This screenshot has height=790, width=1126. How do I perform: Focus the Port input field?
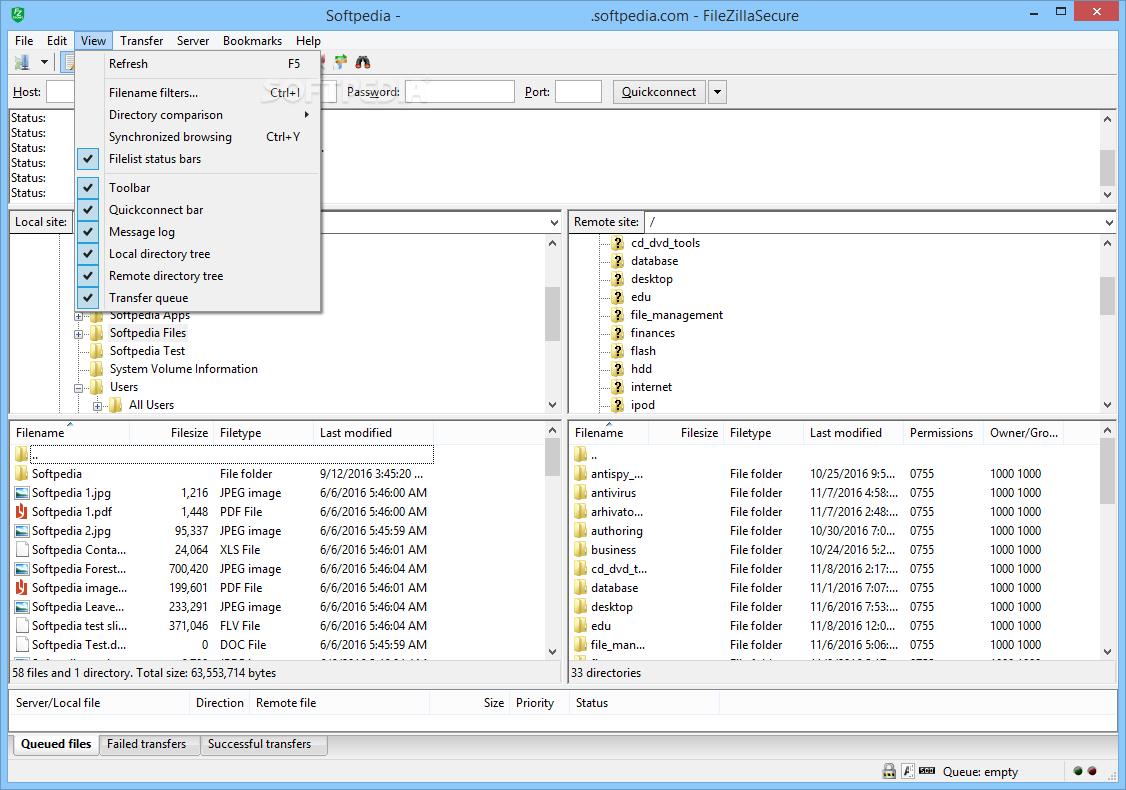click(578, 92)
